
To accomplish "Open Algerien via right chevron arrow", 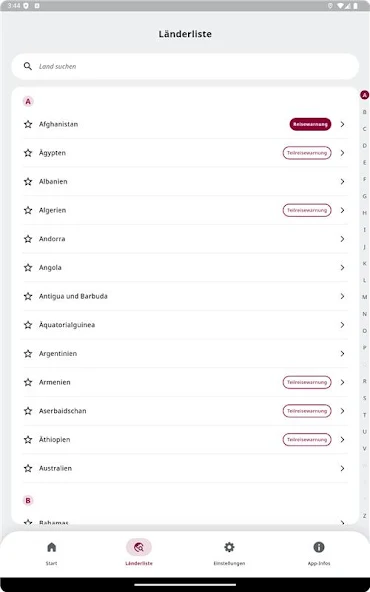I will click(x=342, y=210).
